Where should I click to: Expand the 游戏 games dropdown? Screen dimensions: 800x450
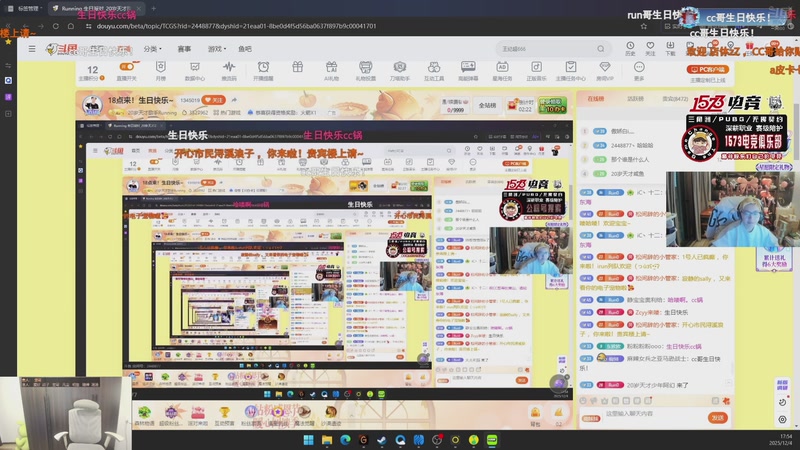217,49
